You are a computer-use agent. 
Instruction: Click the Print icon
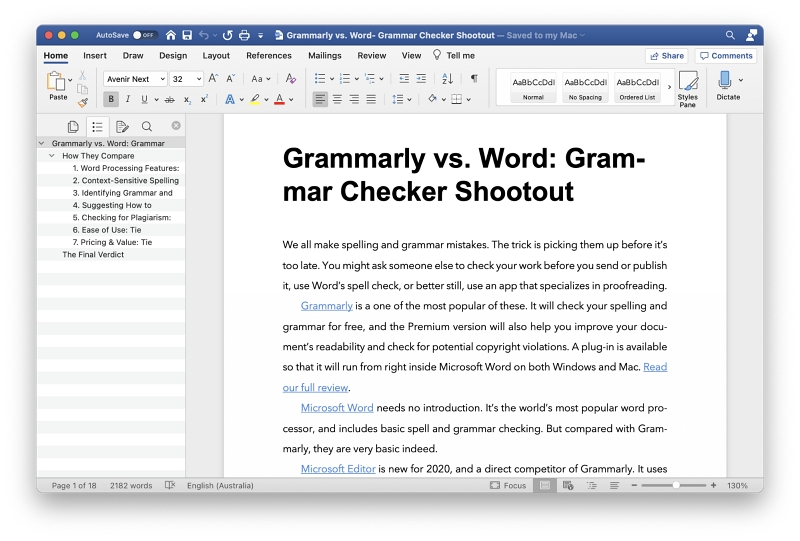[x=244, y=35]
